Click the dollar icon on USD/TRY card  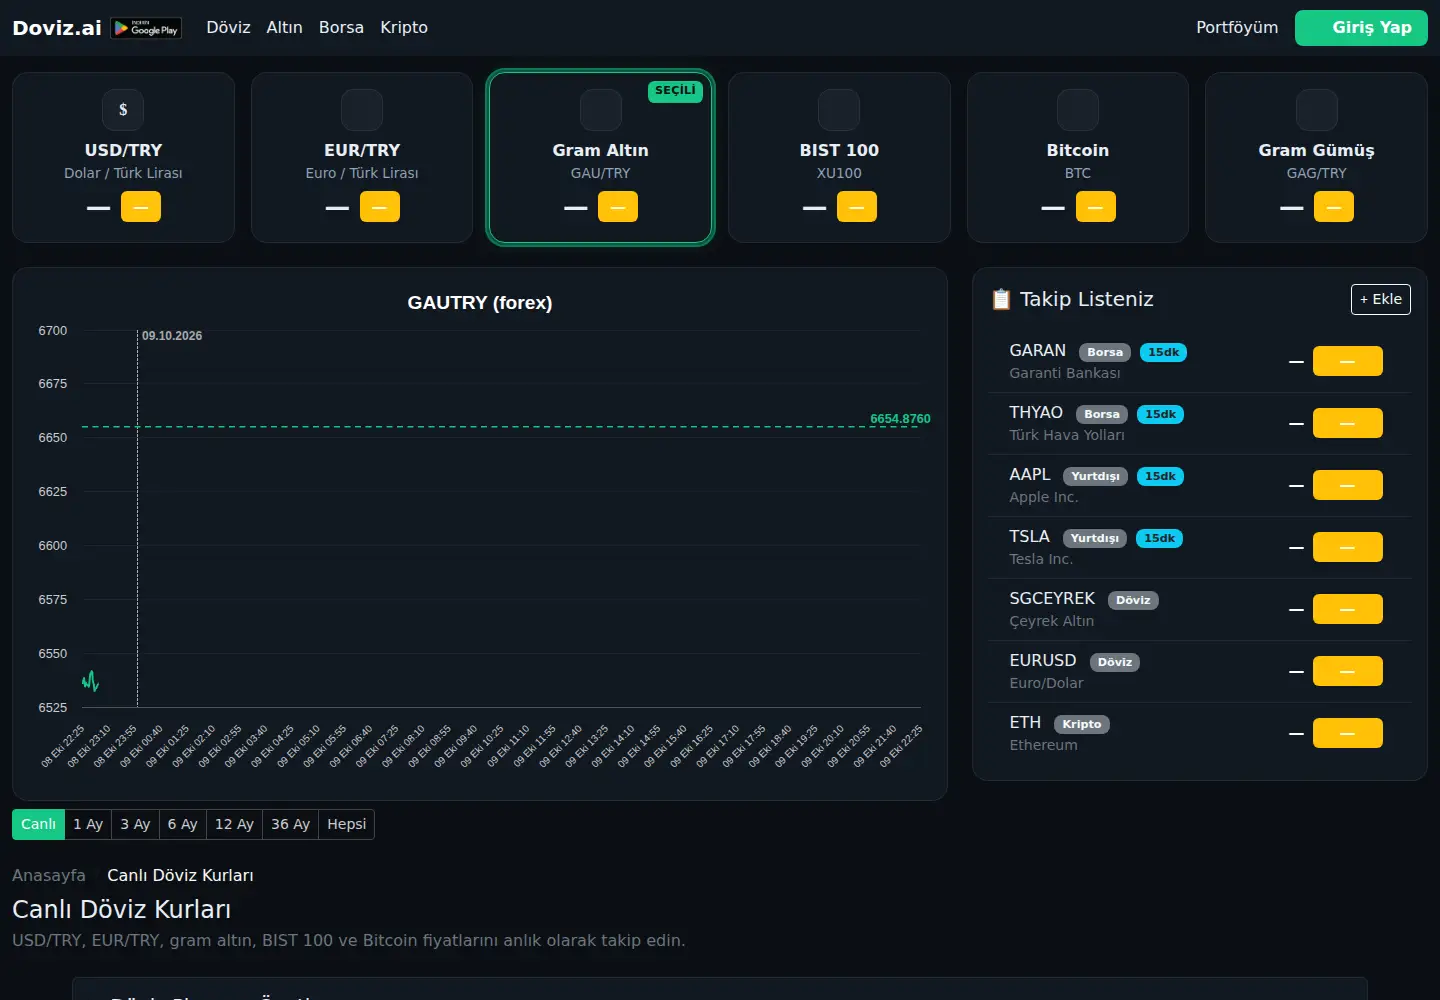(123, 110)
